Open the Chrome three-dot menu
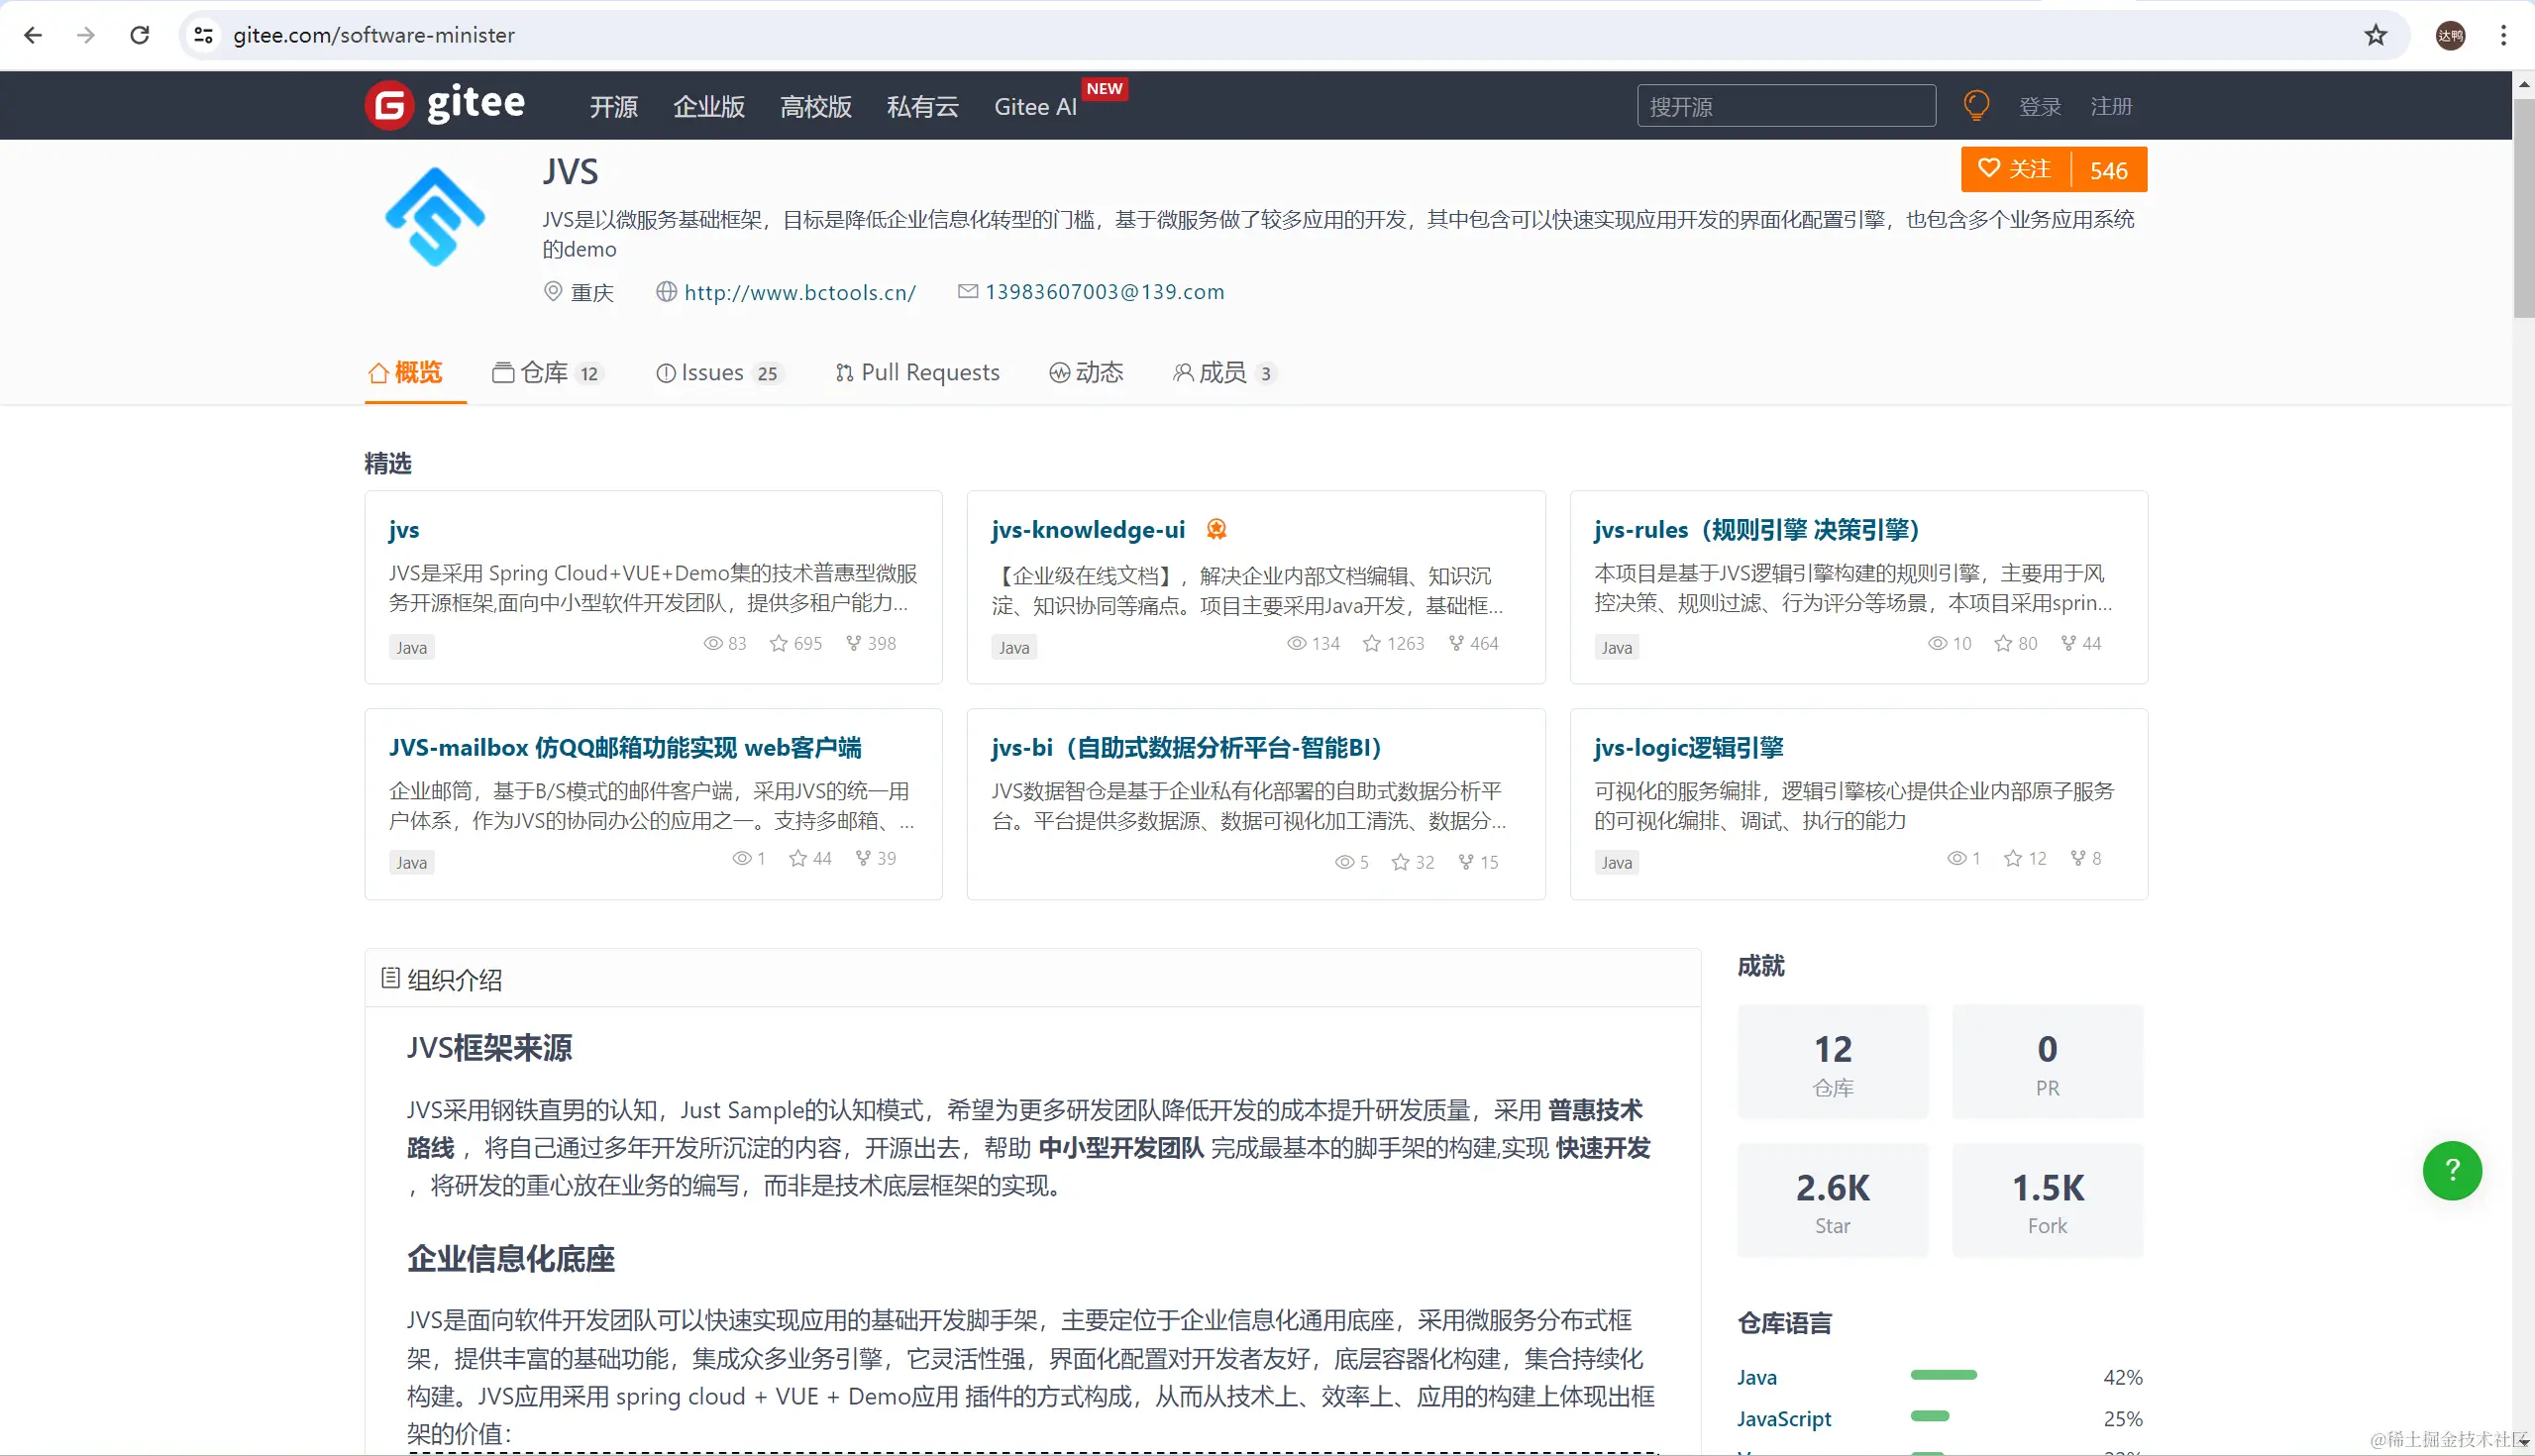Image resolution: width=2535 pixels, height=1456 pixels. coord(2503,36)
